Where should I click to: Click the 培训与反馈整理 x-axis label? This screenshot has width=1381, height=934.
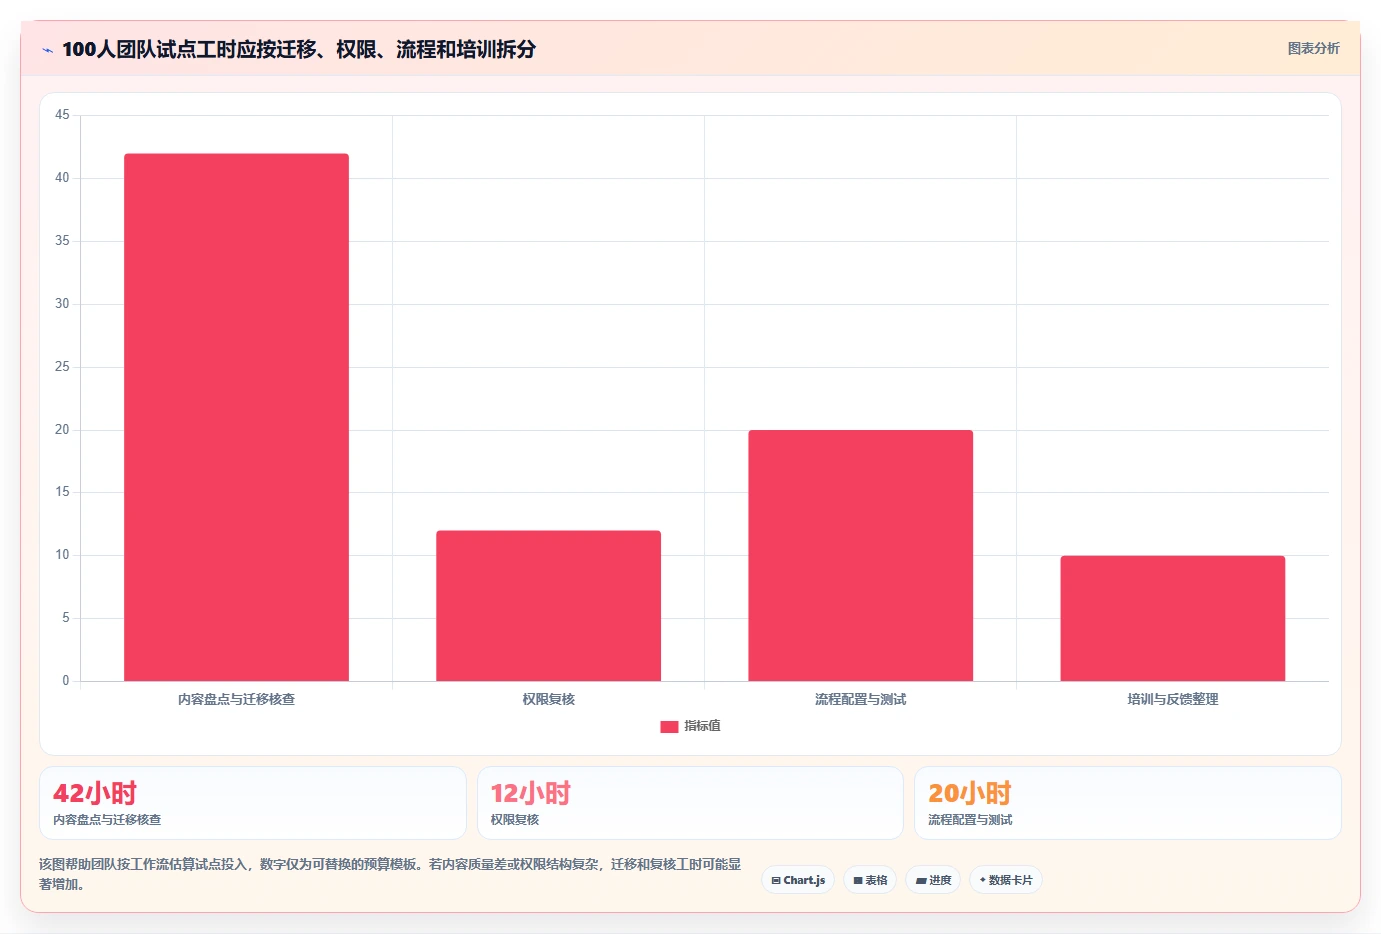pos(1172,699)
